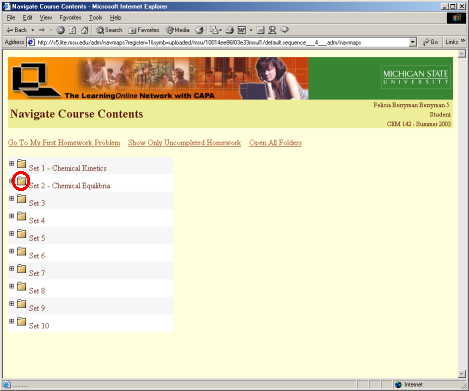Image resolution: width=469 pixels, height=391 pixels.
Task: Click the Set 8 folder icon
Action: (x=22, y=286)
